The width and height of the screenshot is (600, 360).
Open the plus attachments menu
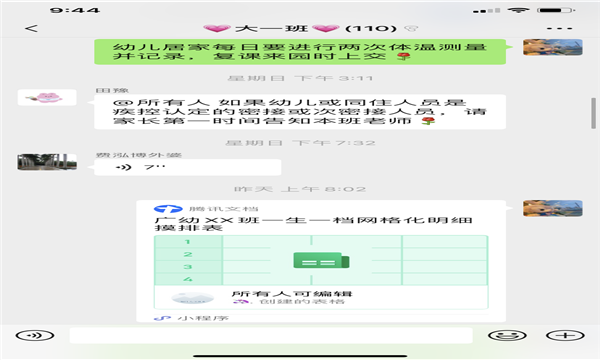[565, 336]
